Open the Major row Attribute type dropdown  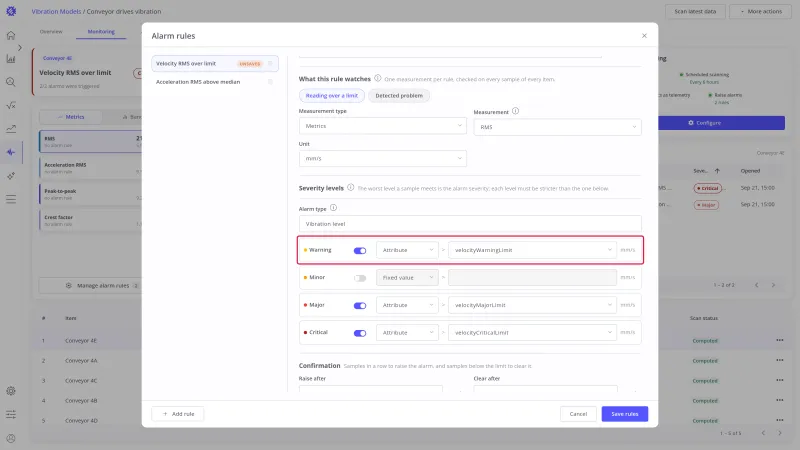pos(407,305)
